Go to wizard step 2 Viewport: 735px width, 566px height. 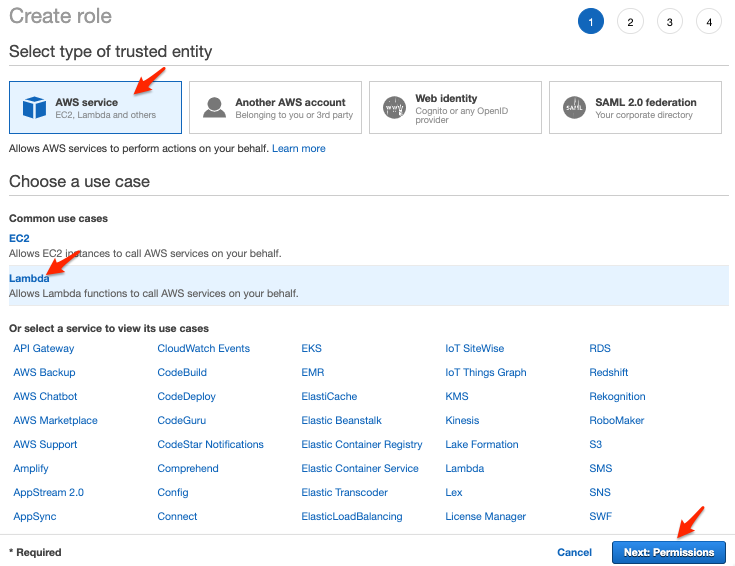(630, 22)
